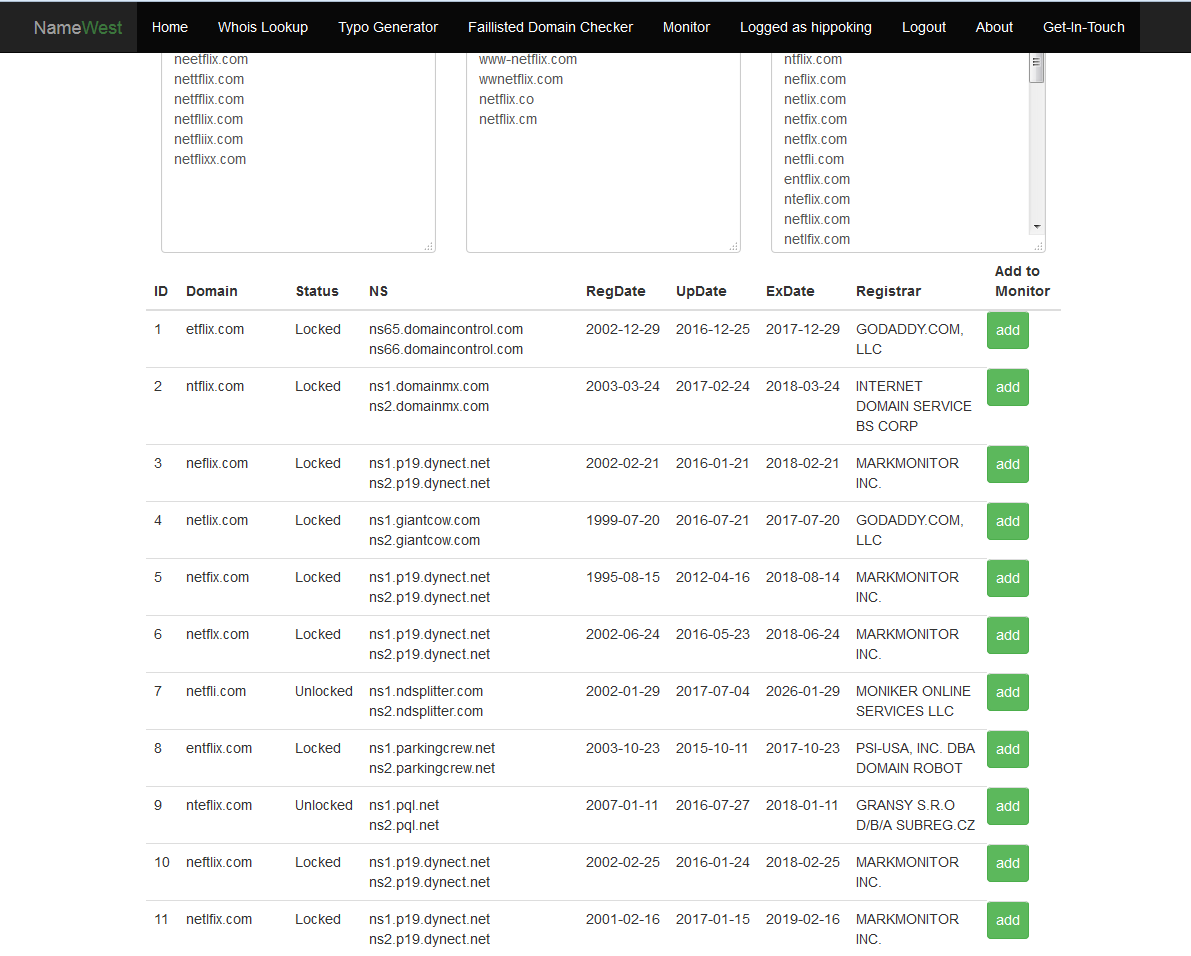This screenshot has height=956, width=1191.
Task: Add netfix.com to monitor
Action: pos(1008,578)
